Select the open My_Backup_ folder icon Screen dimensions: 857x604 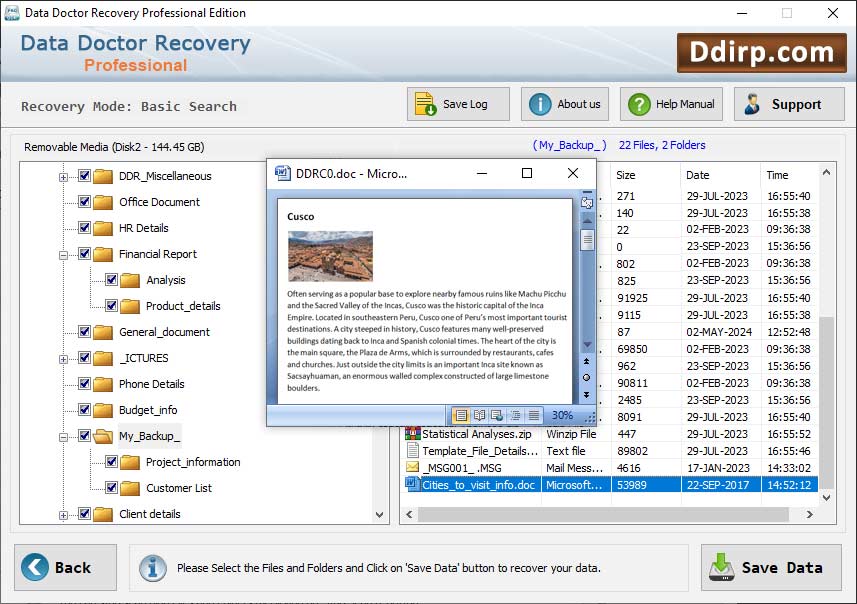(x=103, y=436)
